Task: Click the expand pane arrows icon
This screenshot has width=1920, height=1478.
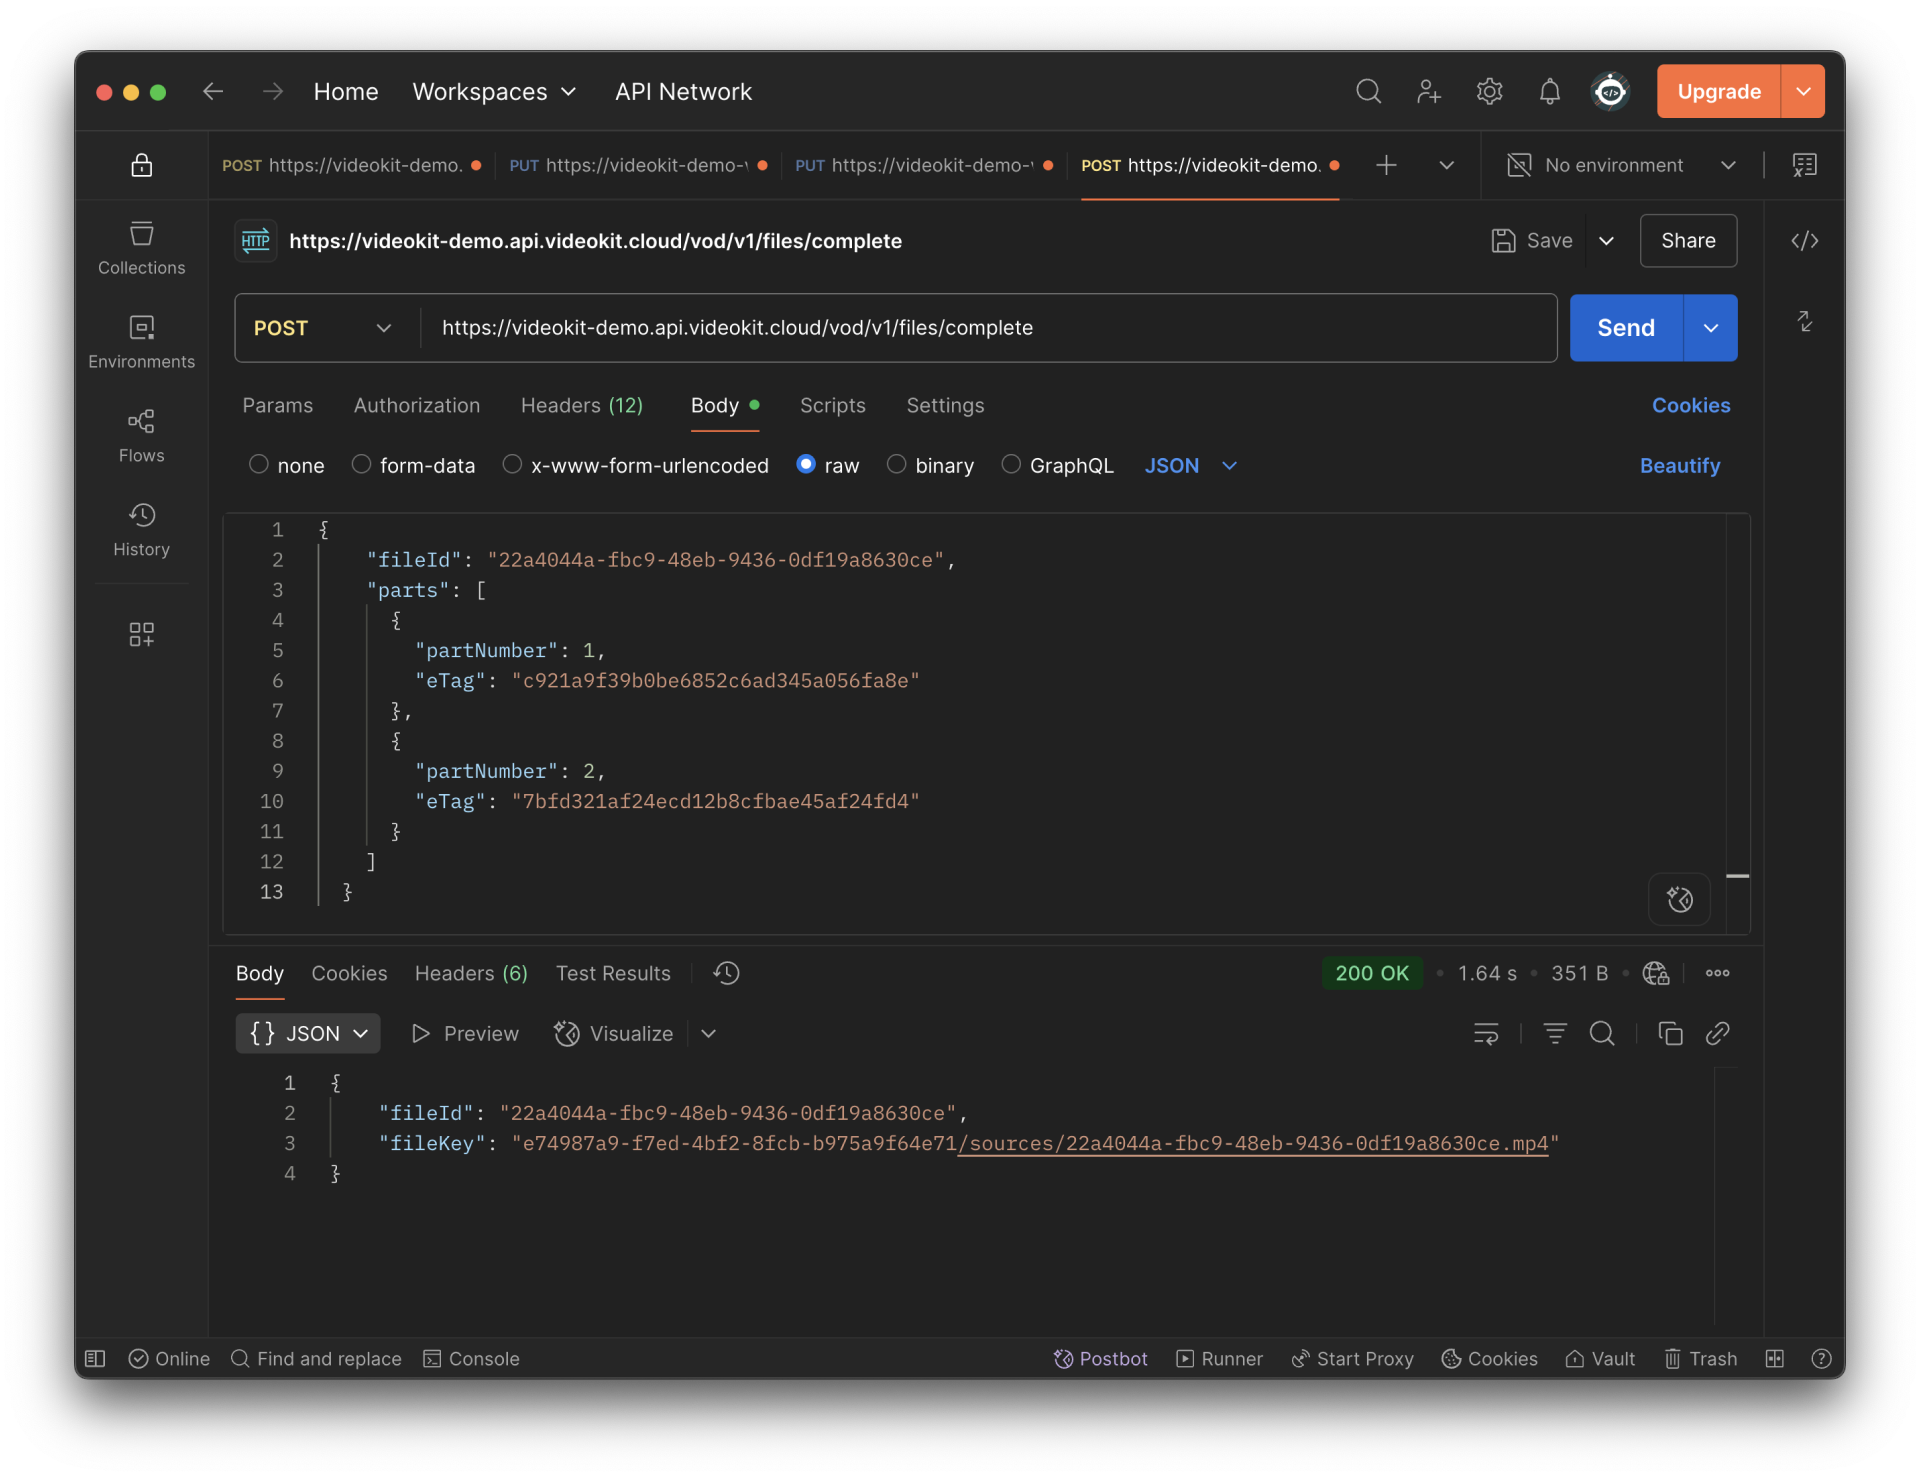Action: (1804, 322)
